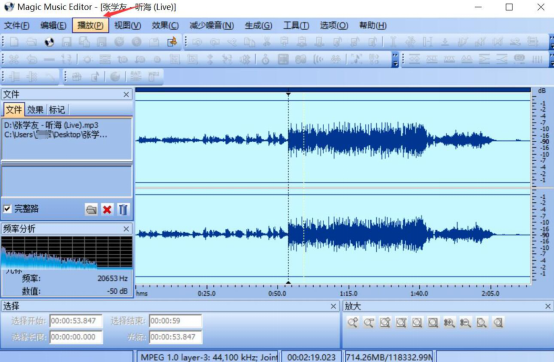
Task: Click the trash bin icon in file panel
Action: click(x=123, y=209)
